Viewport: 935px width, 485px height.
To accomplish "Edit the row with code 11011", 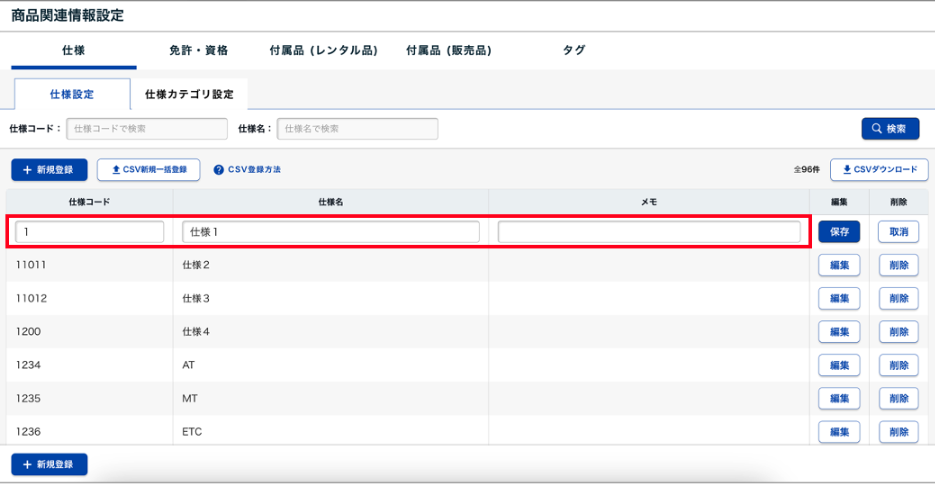I will tap(839, 265).
